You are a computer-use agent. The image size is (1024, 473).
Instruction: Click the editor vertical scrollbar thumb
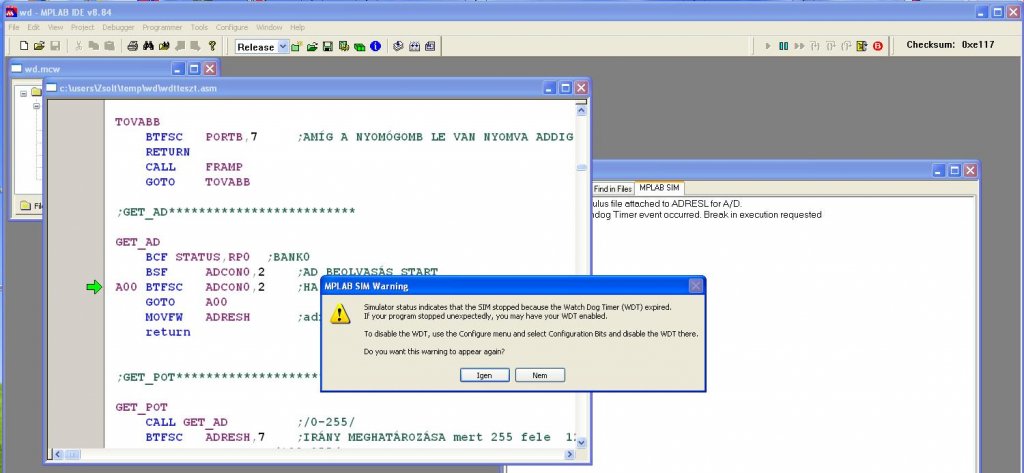point(581,167)
